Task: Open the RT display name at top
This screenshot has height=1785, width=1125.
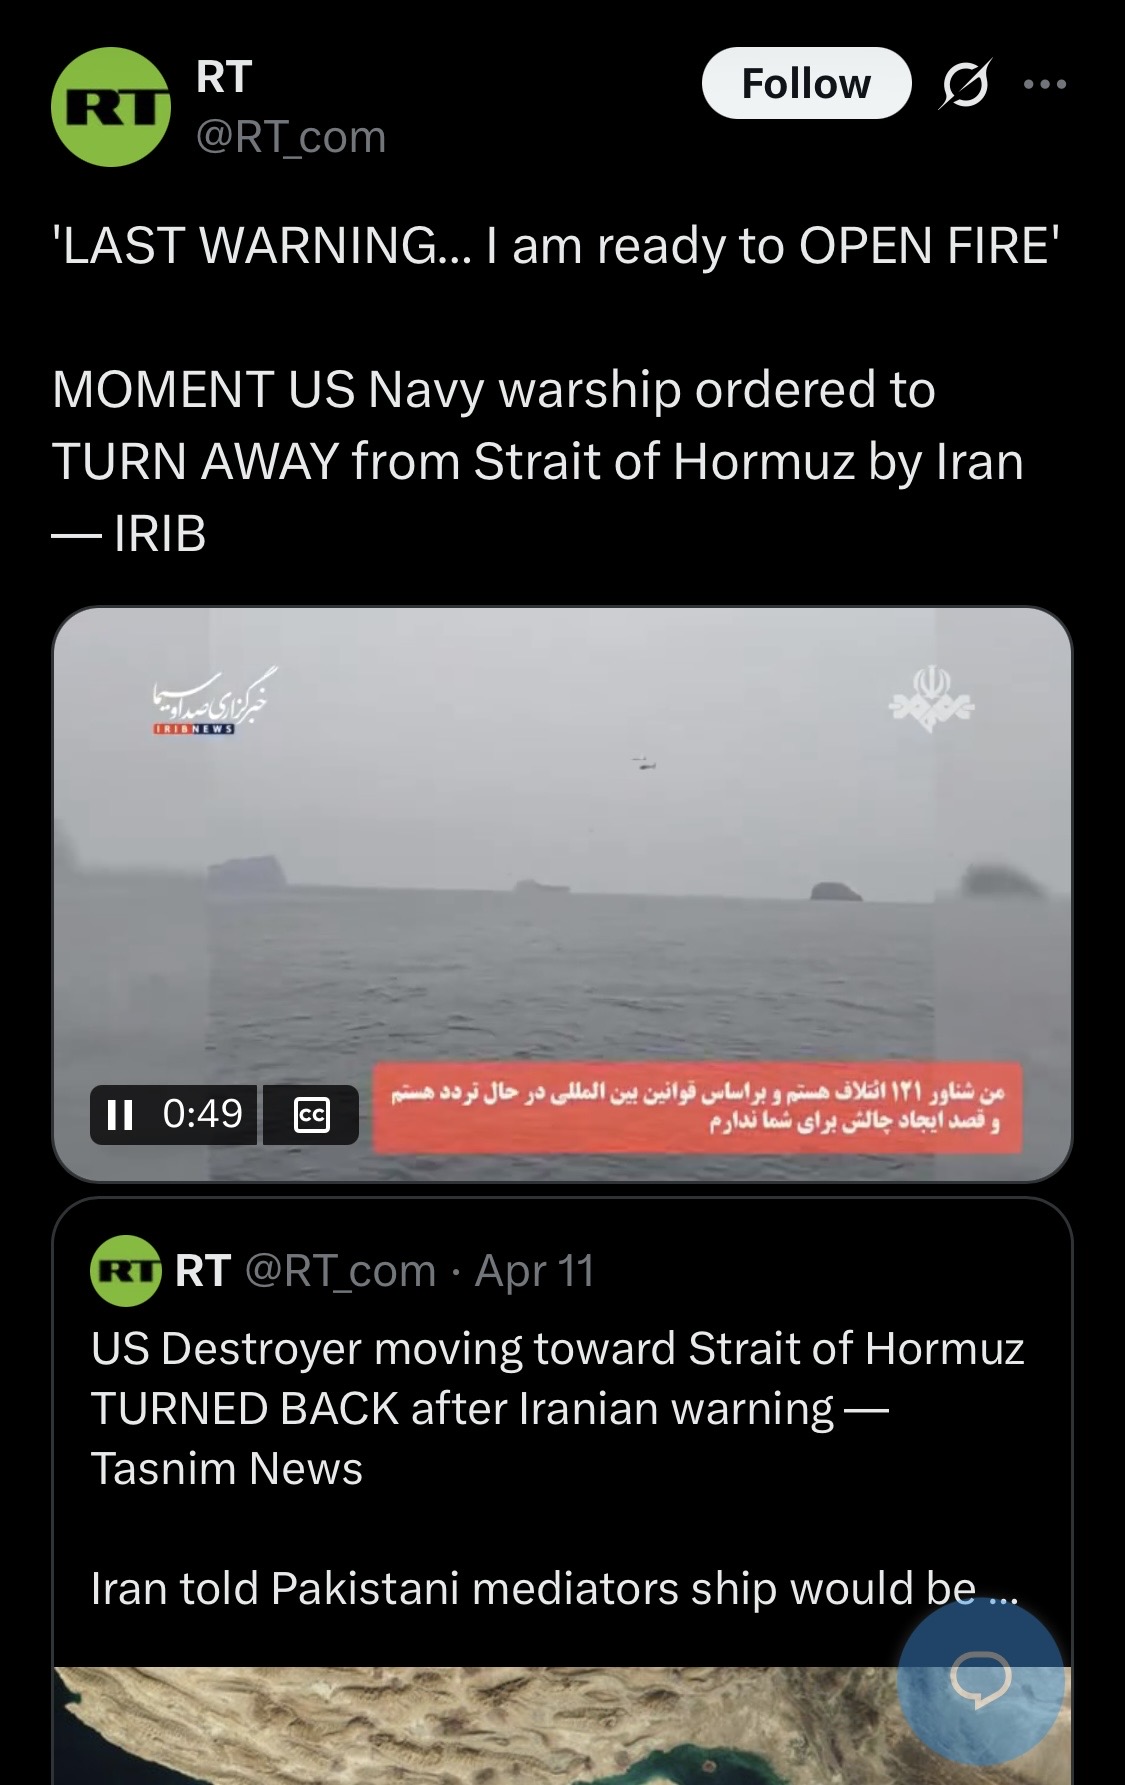Action: (x=224, y=77)
